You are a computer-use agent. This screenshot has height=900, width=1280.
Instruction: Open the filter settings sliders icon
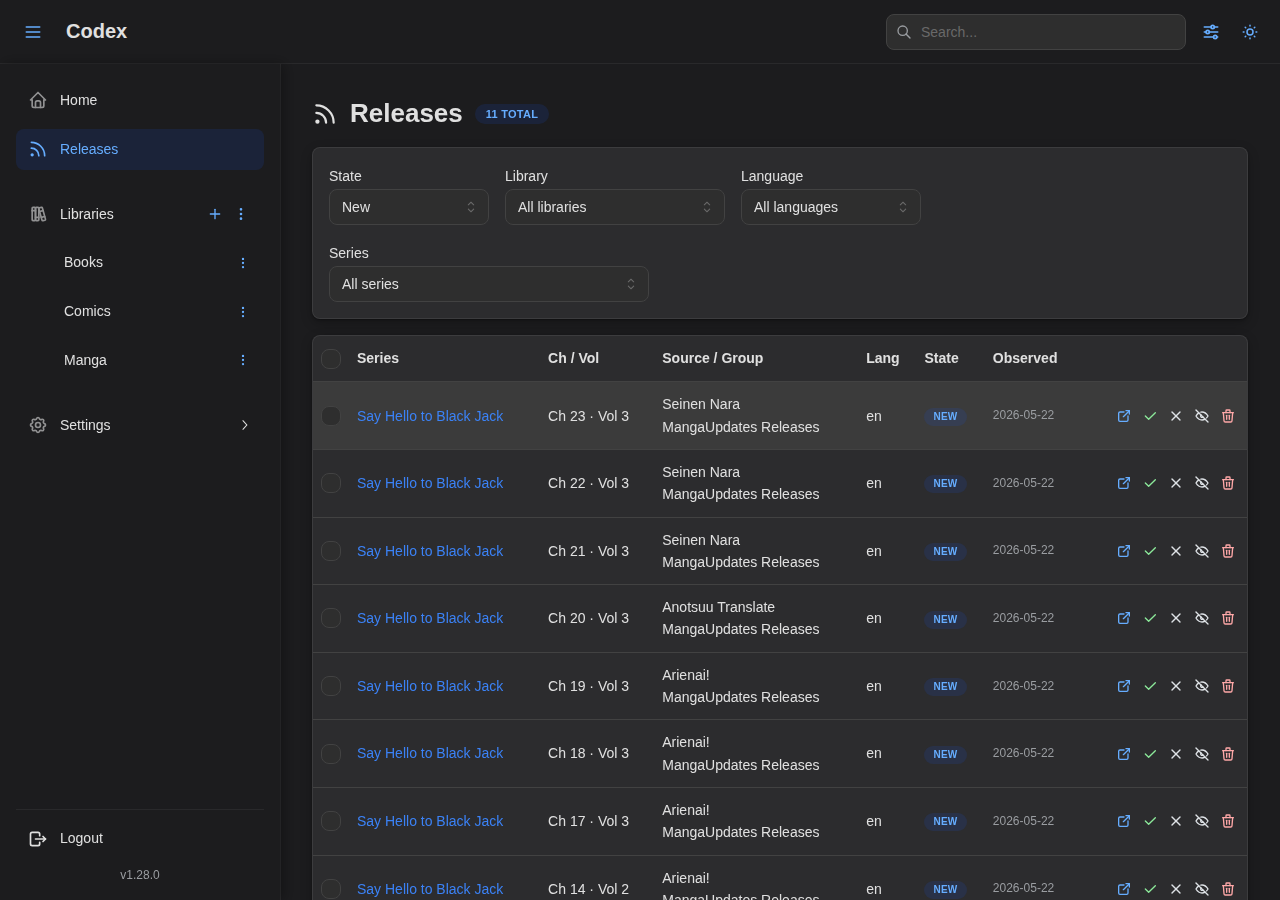(x=1211, y=32)
